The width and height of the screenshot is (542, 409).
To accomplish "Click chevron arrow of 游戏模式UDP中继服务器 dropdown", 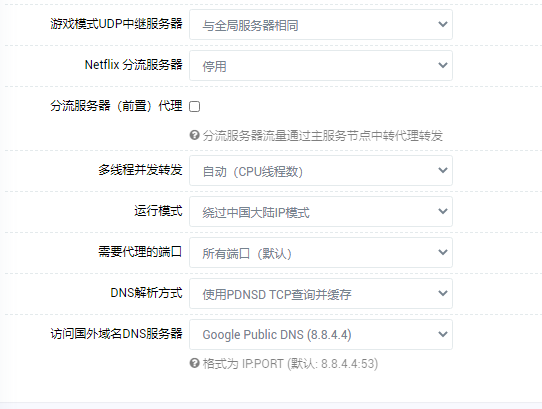I will click(x=443, y=24).
